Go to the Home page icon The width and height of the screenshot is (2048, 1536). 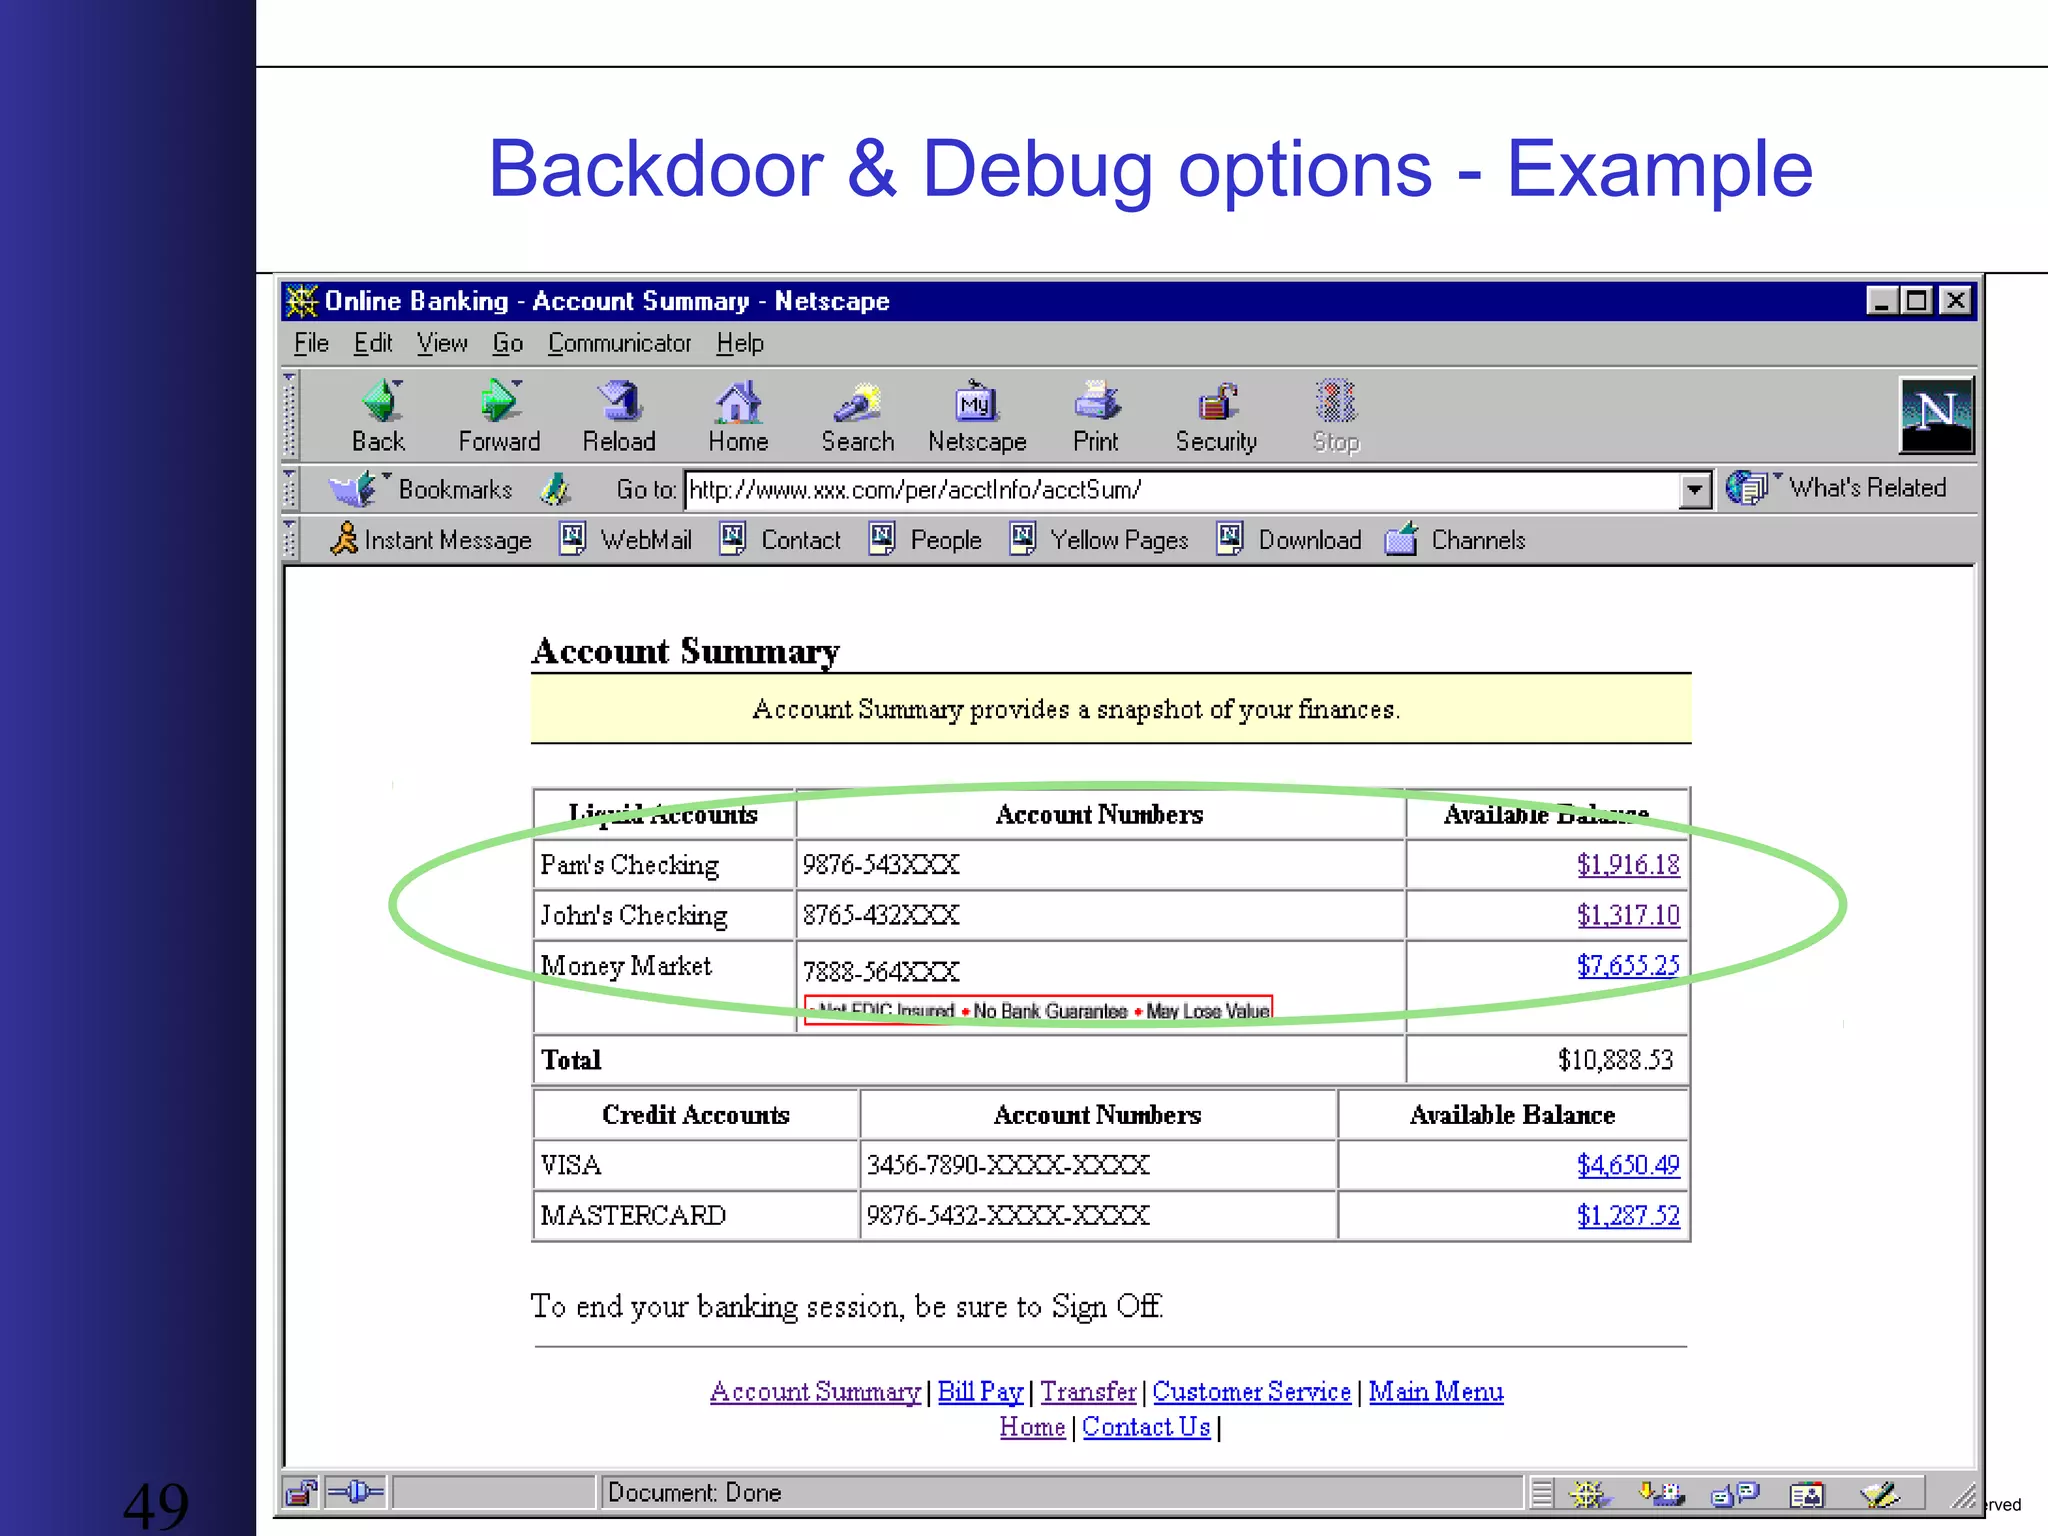point(738,416)
